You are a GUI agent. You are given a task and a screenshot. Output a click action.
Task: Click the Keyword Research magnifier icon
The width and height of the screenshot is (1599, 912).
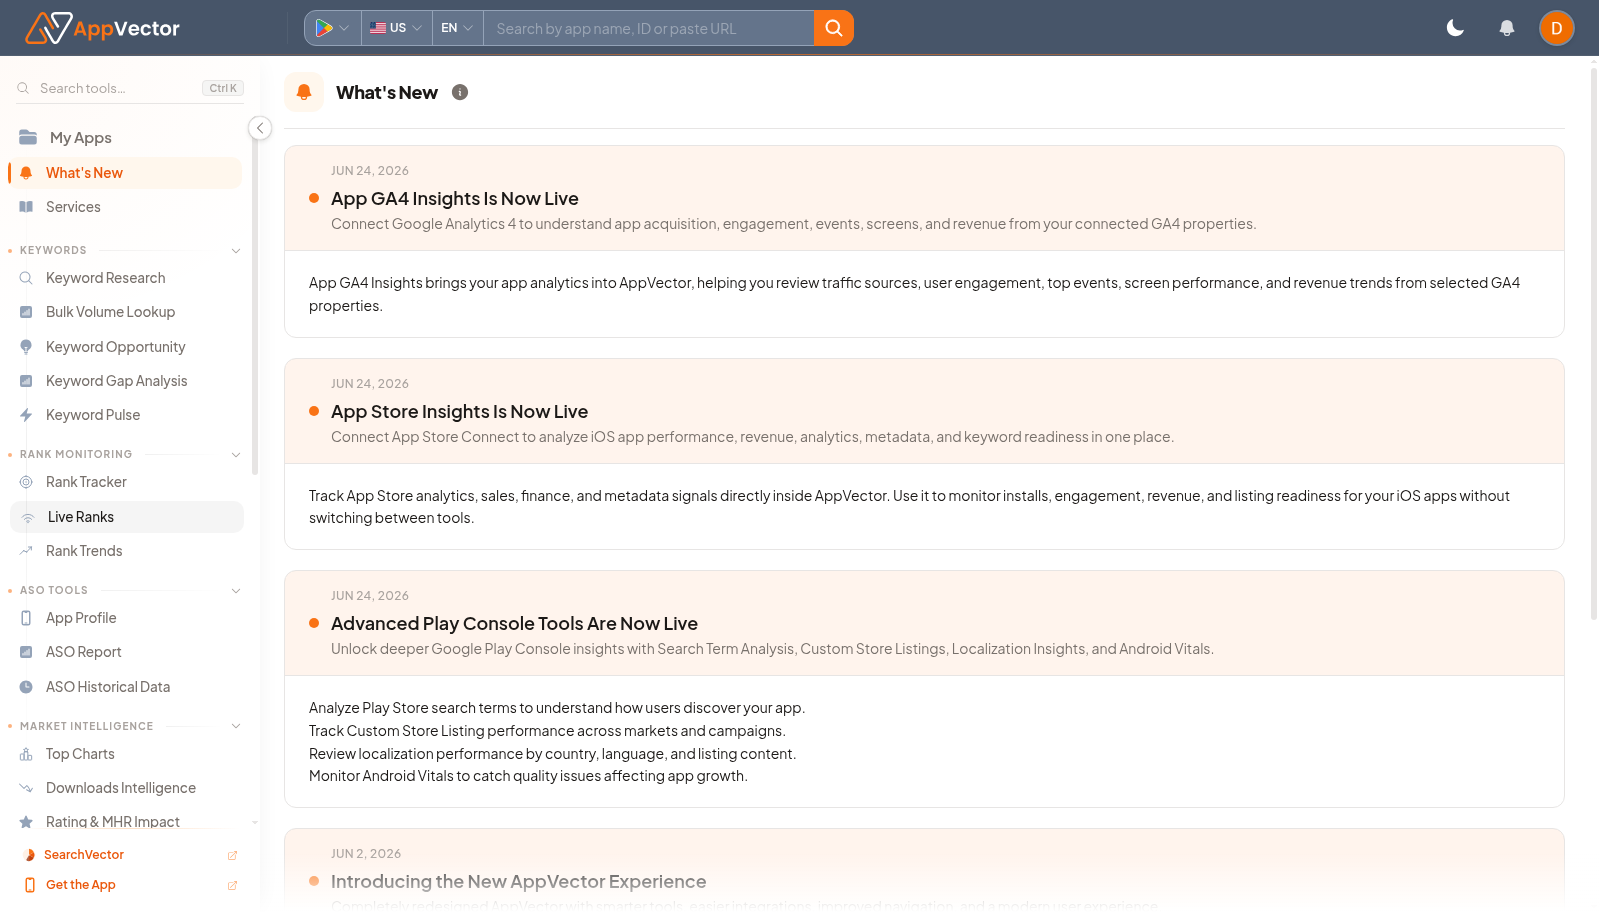(x=26, y=278)
